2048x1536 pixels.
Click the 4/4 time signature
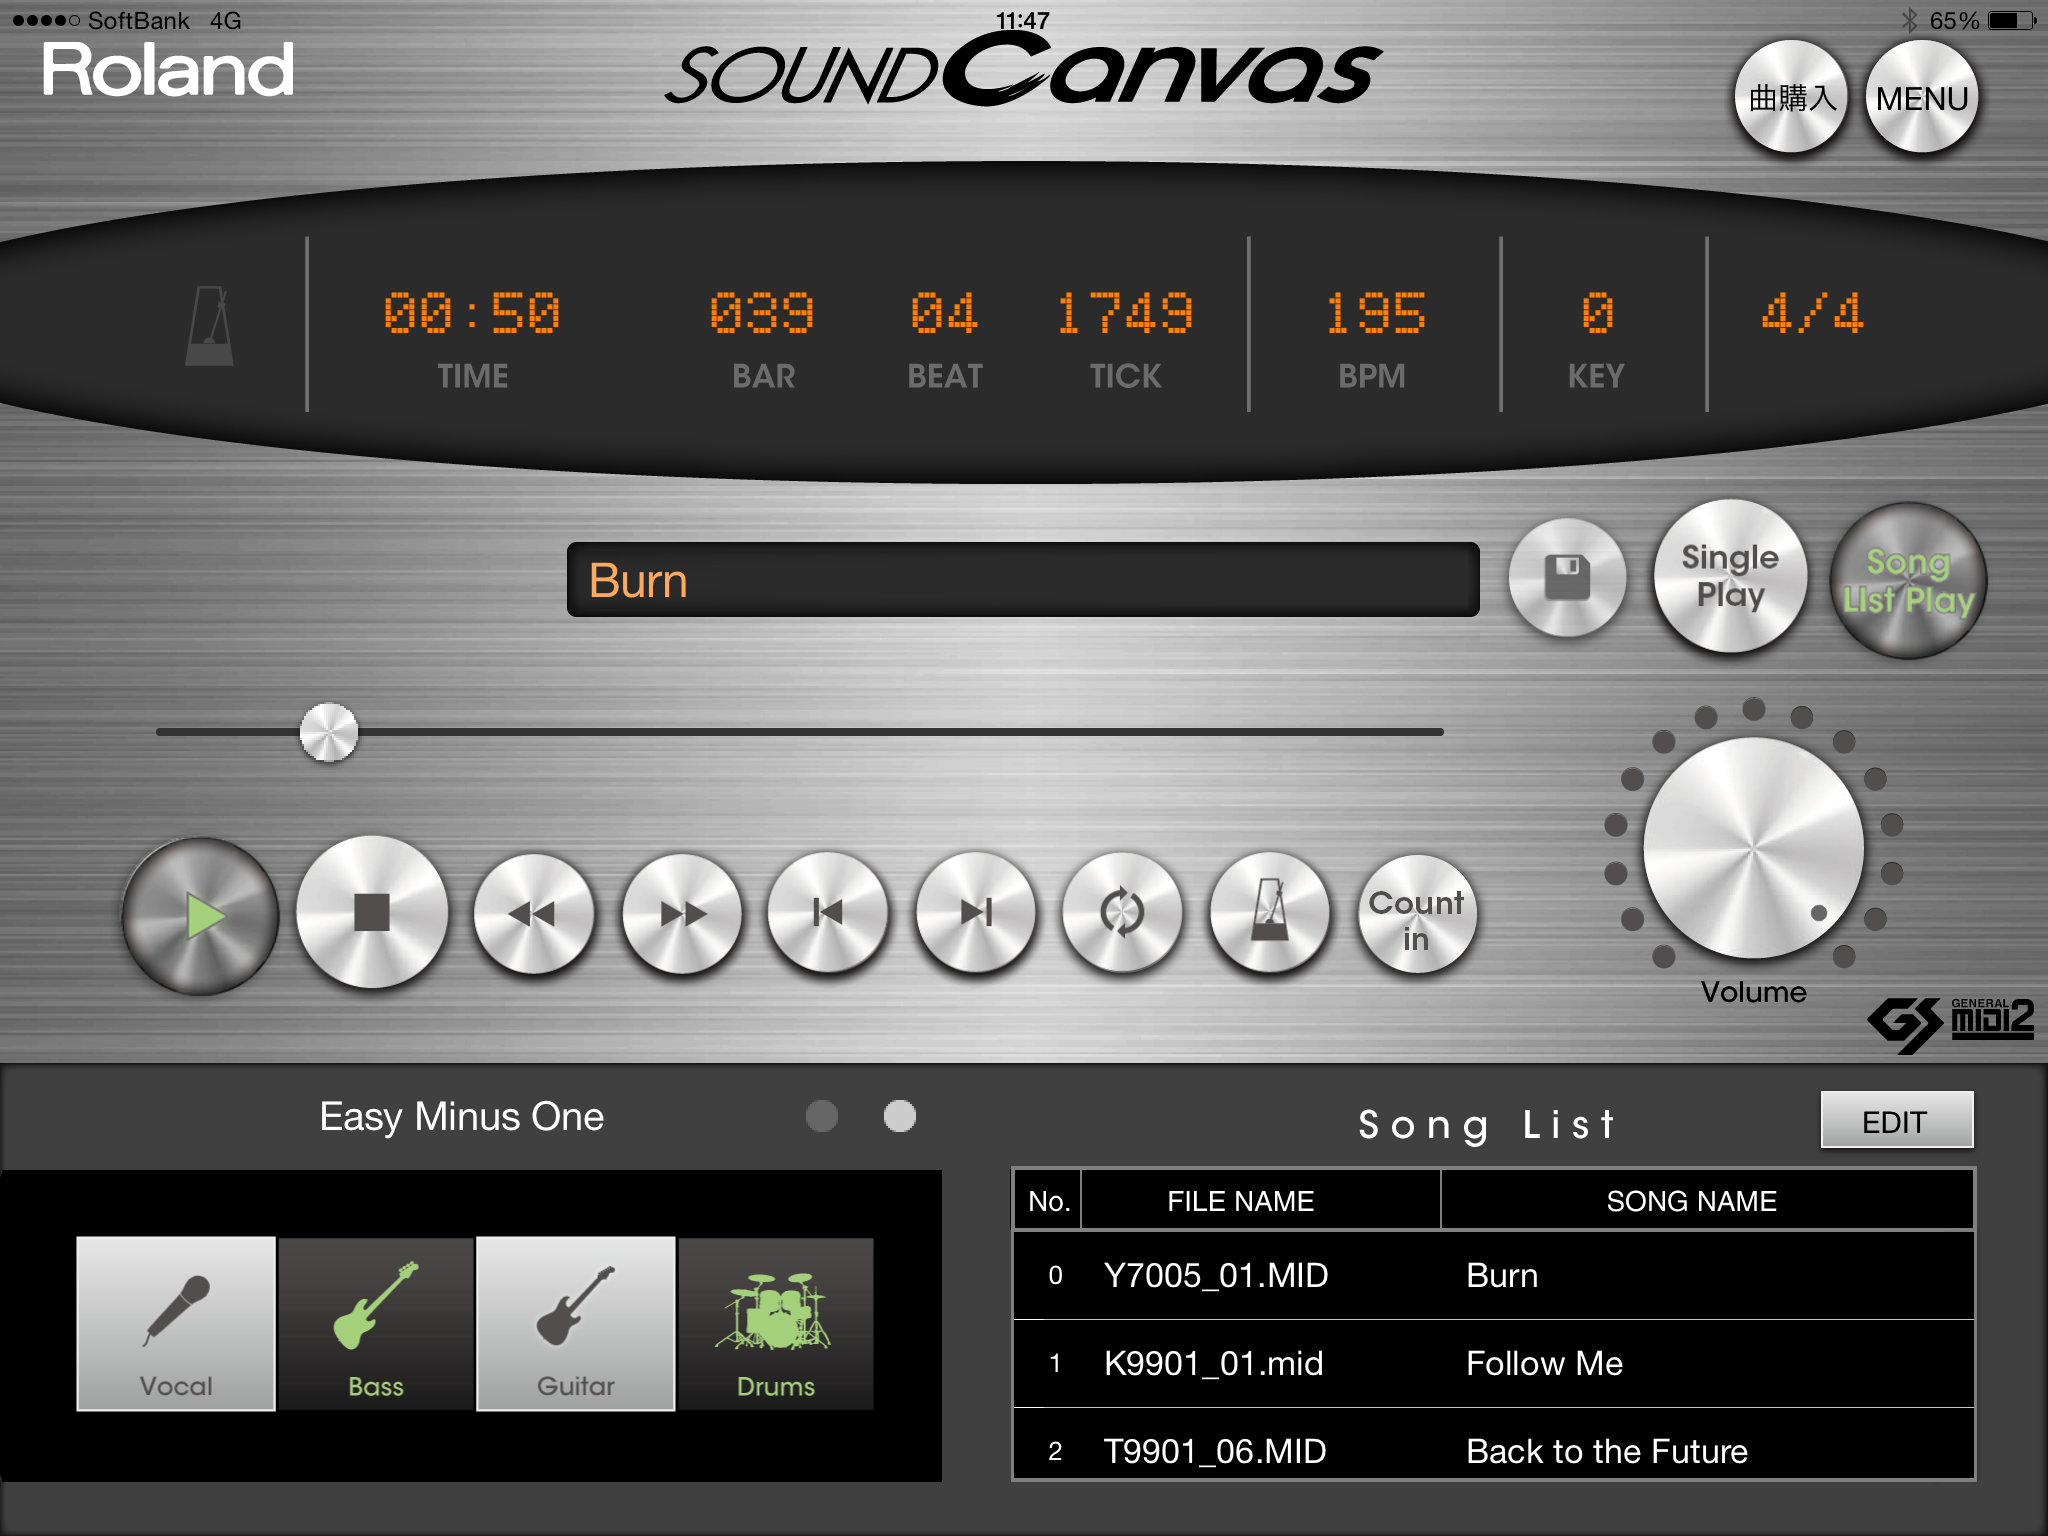tap(1812, 313)
